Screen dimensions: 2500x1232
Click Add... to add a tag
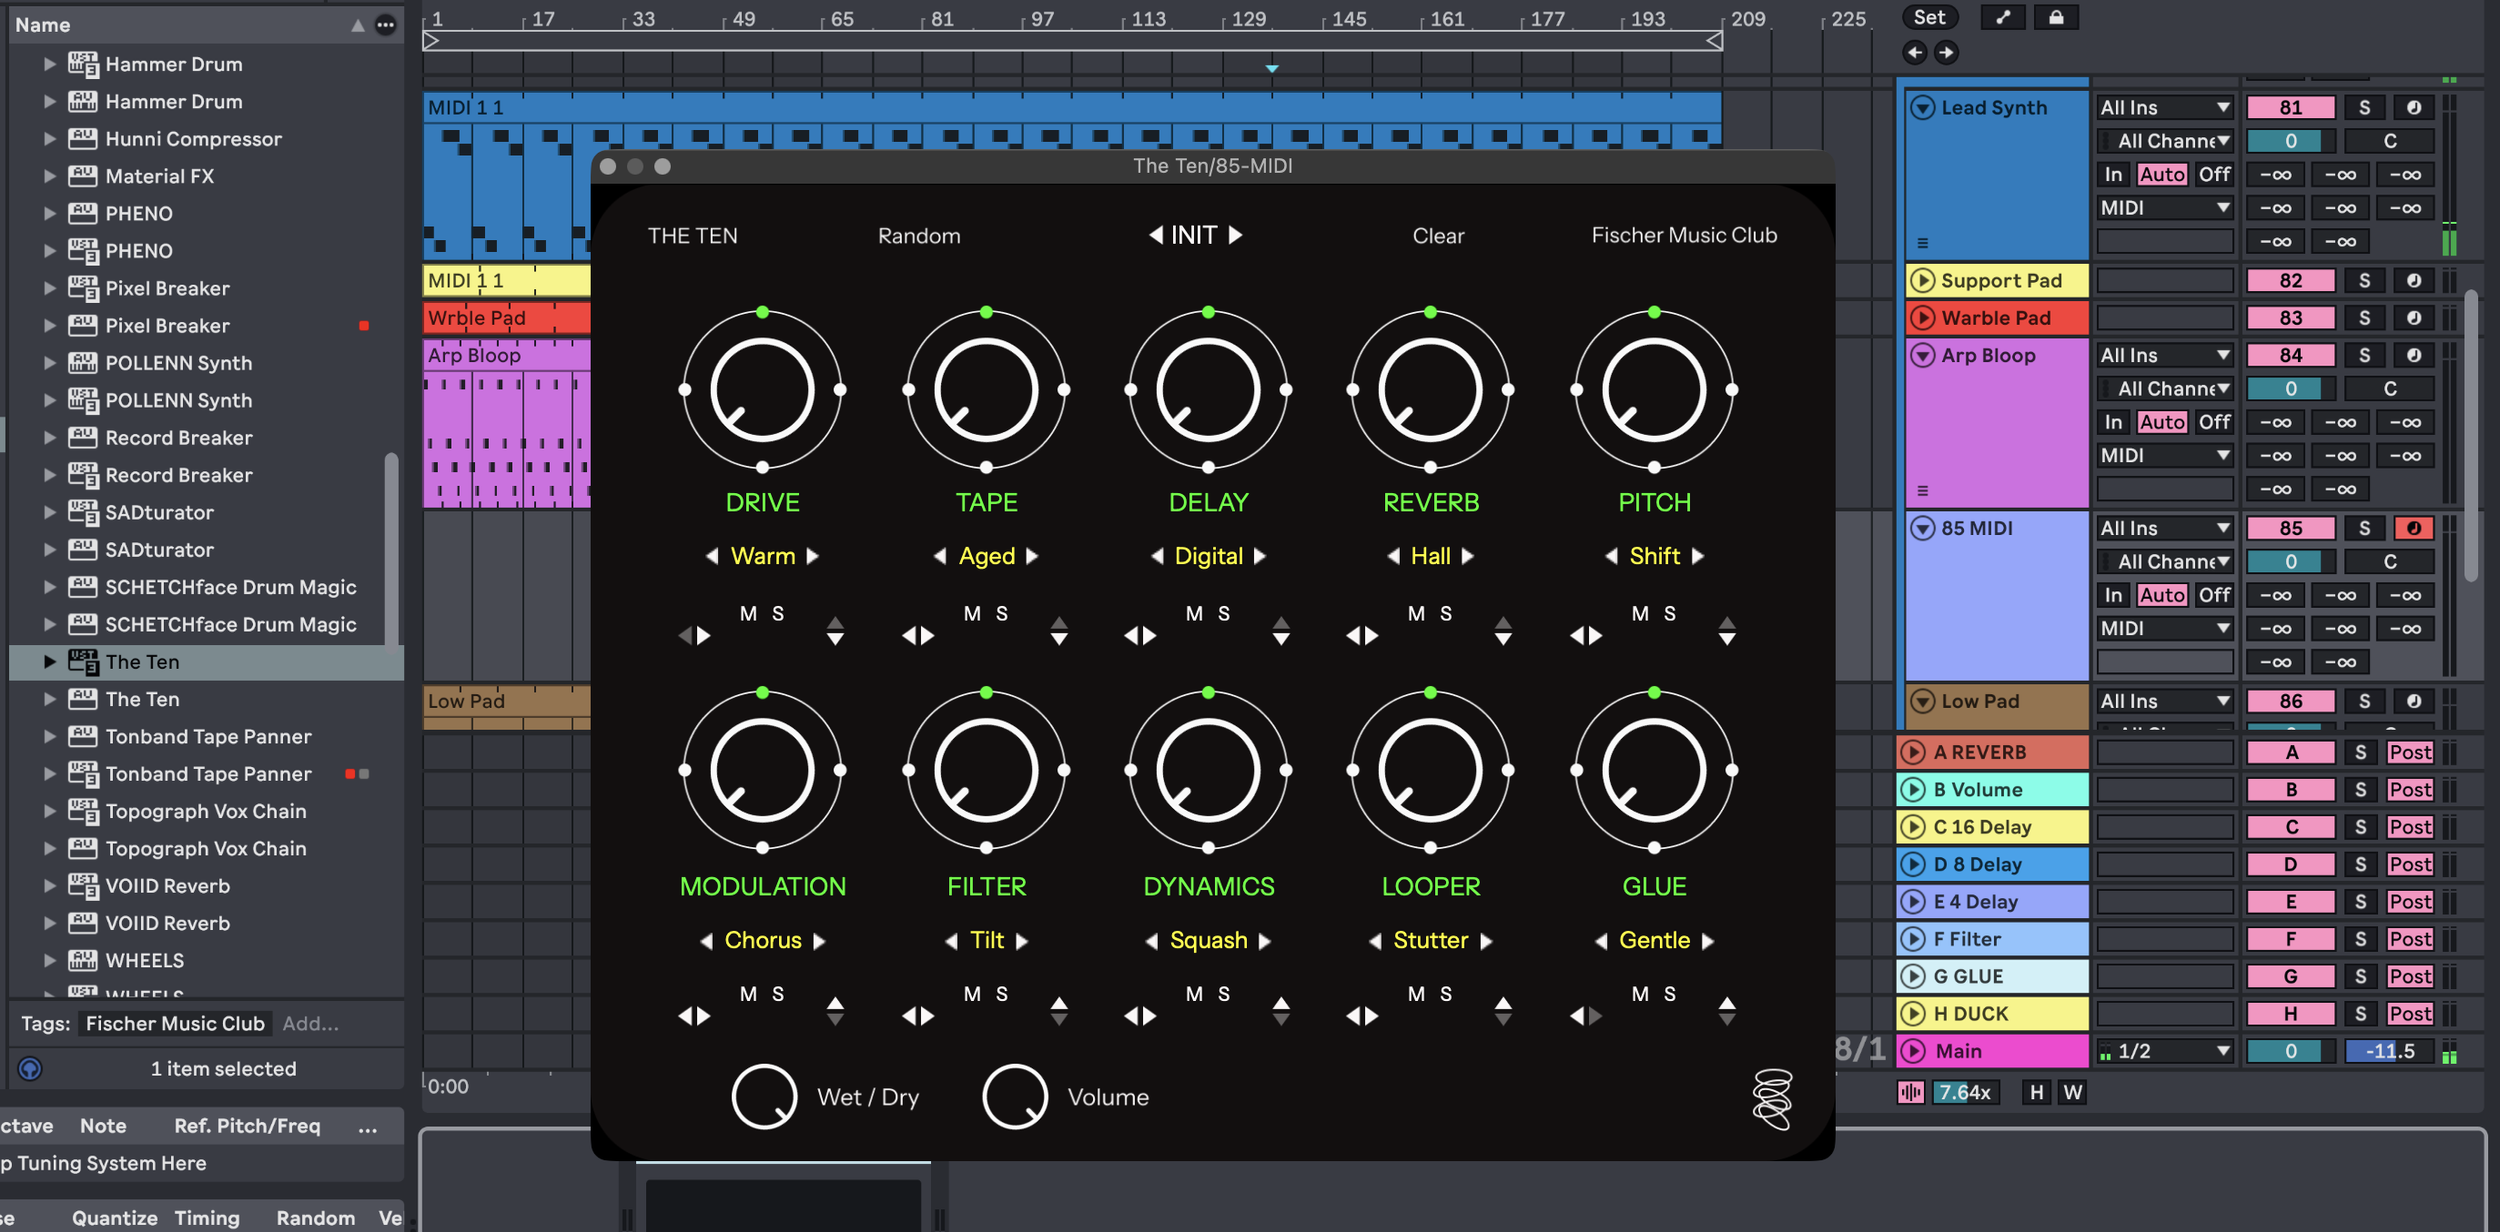coord(310,1023)
